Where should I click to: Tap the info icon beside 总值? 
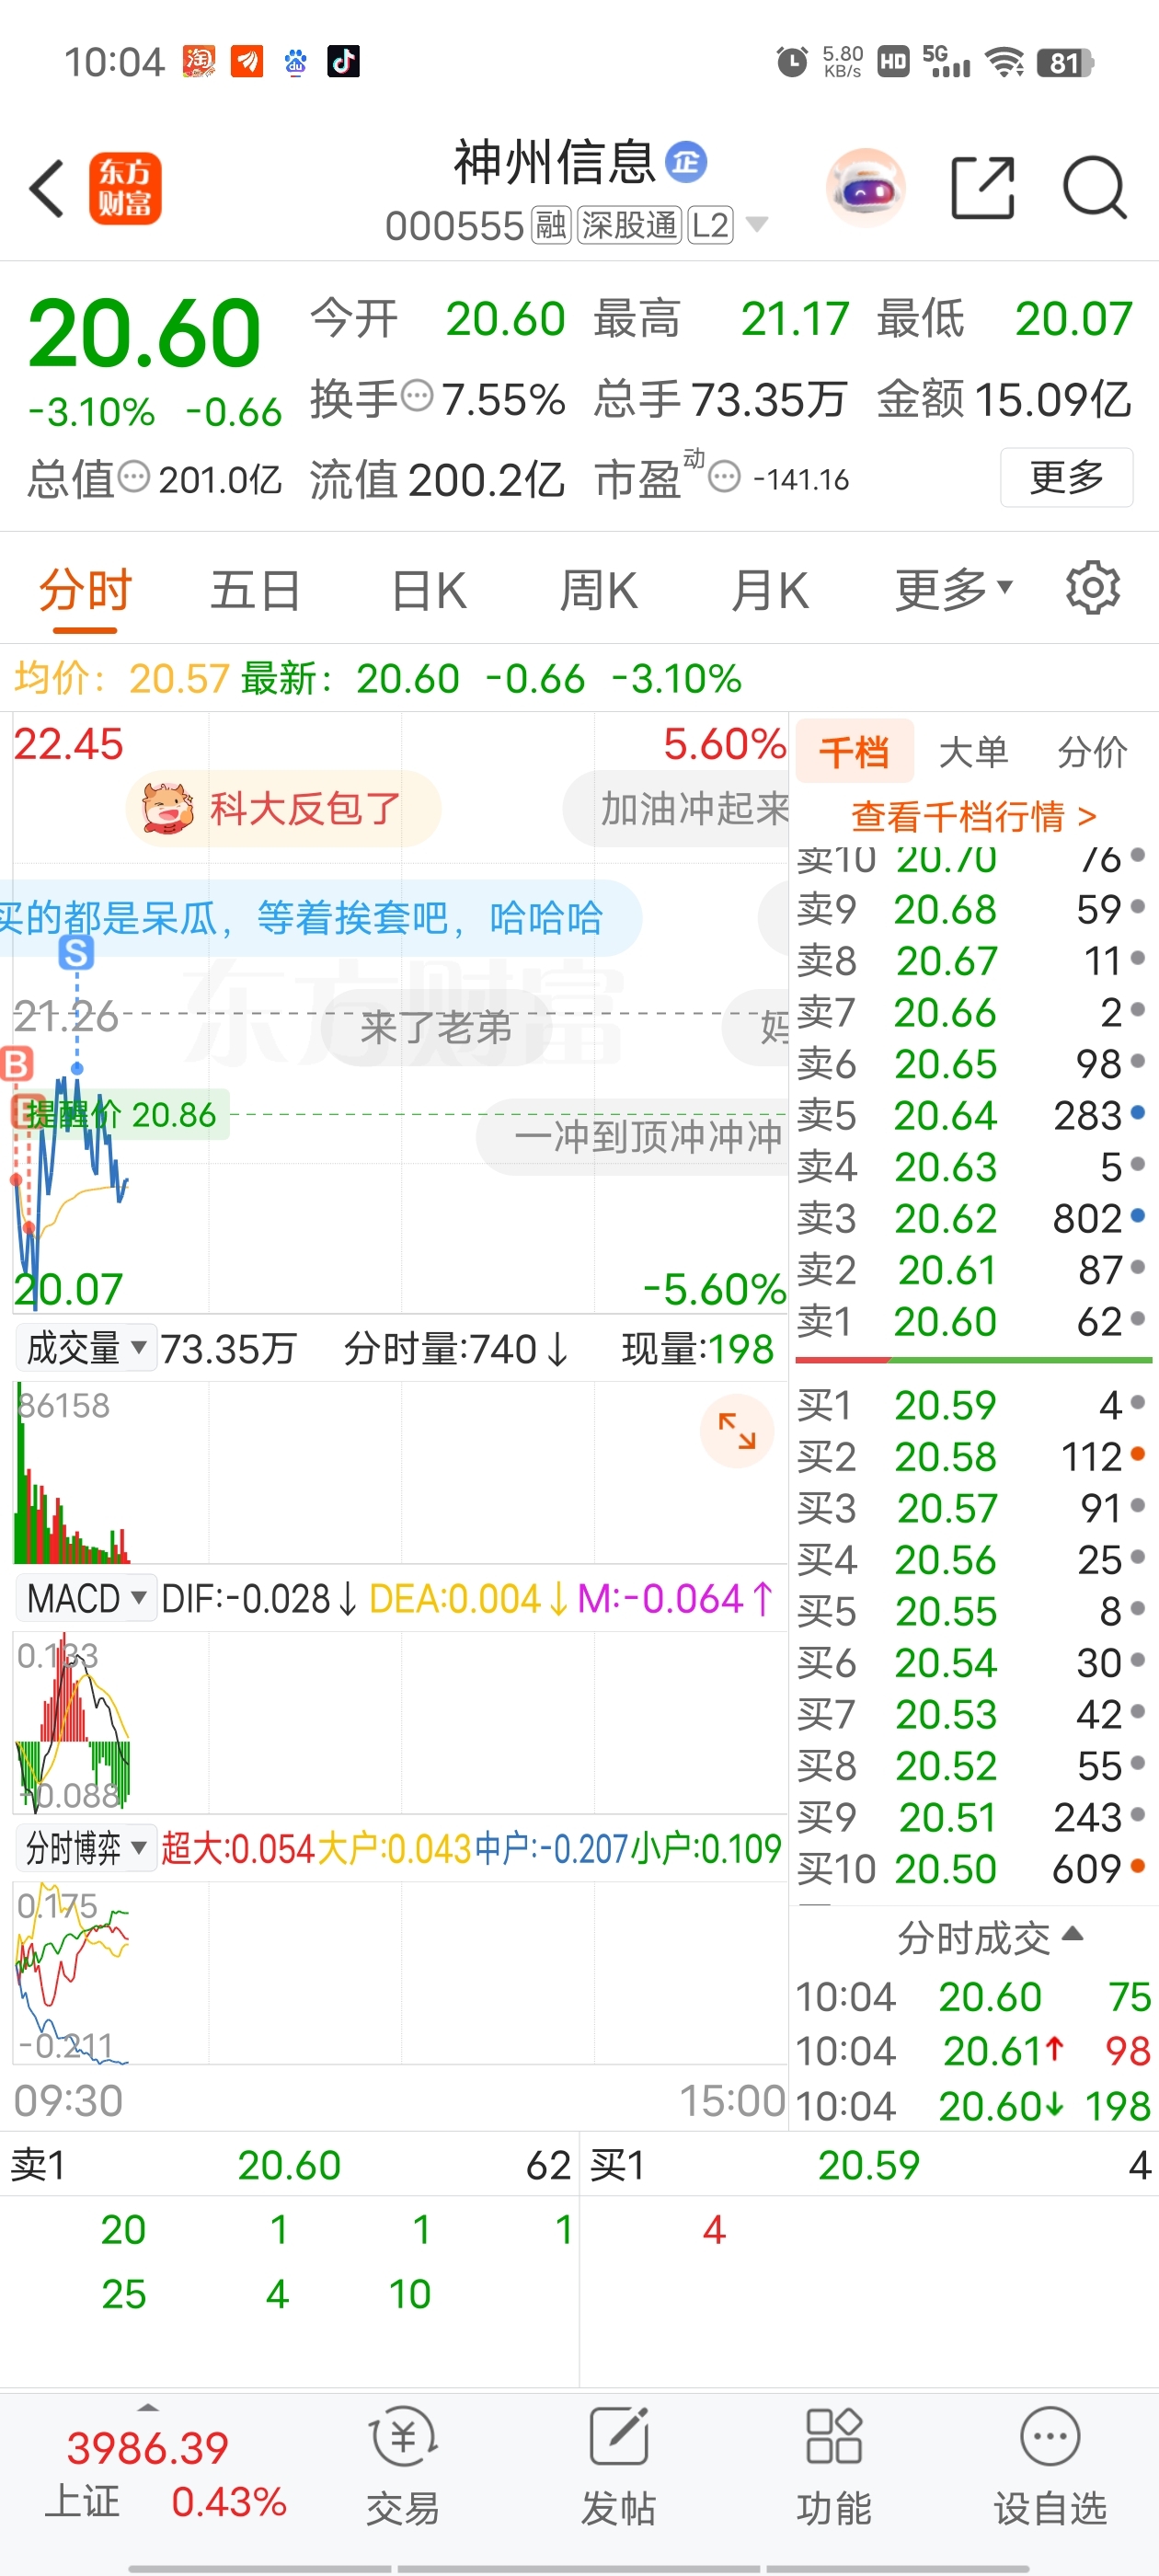(x=134, y=477)
